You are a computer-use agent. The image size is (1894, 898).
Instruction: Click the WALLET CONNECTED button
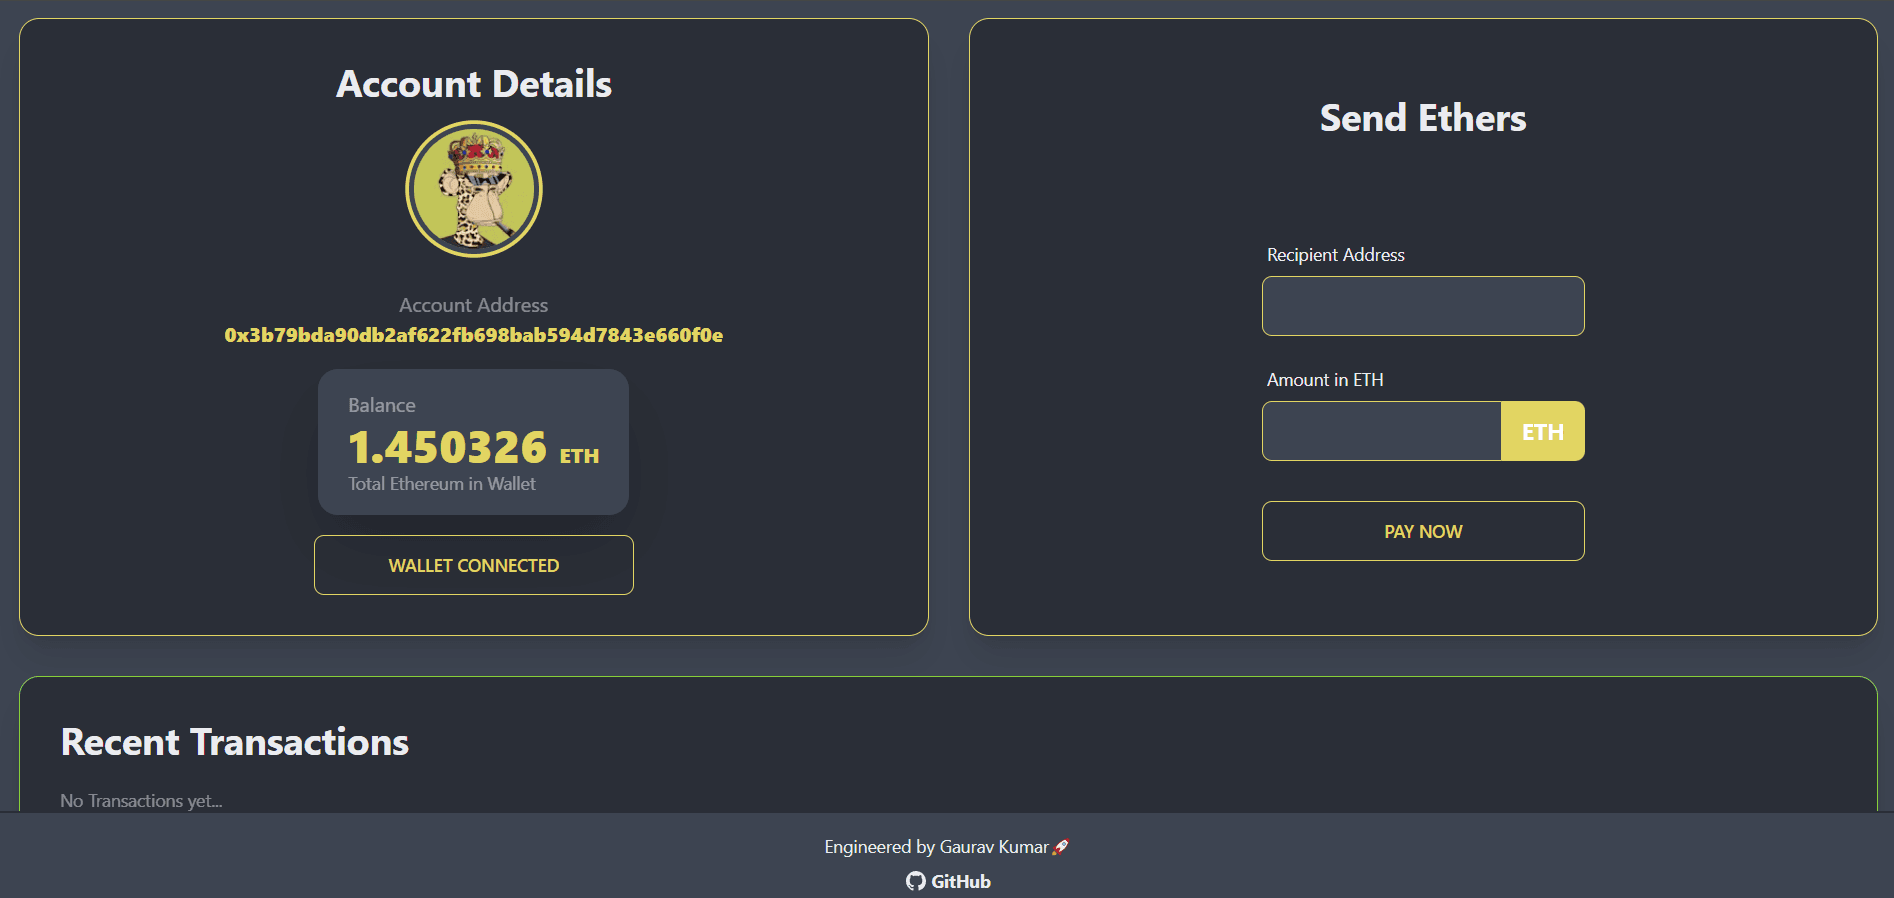click(474, 565)
